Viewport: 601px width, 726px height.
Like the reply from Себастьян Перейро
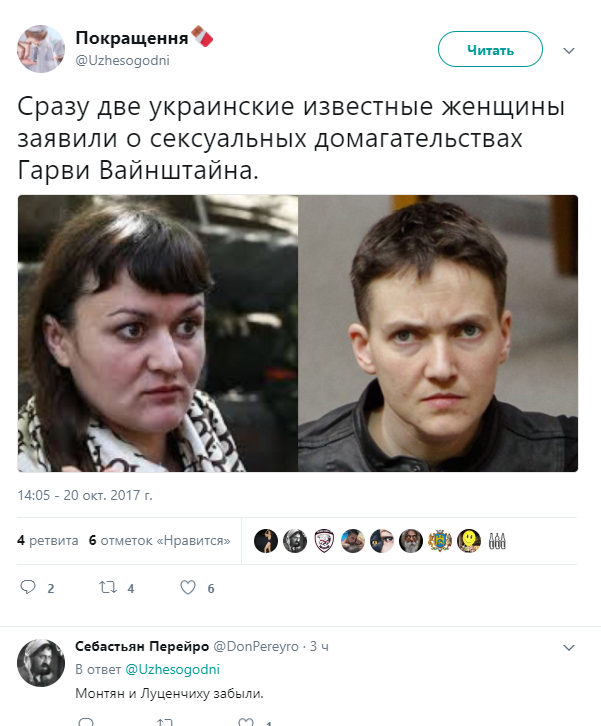coord(245,722)
